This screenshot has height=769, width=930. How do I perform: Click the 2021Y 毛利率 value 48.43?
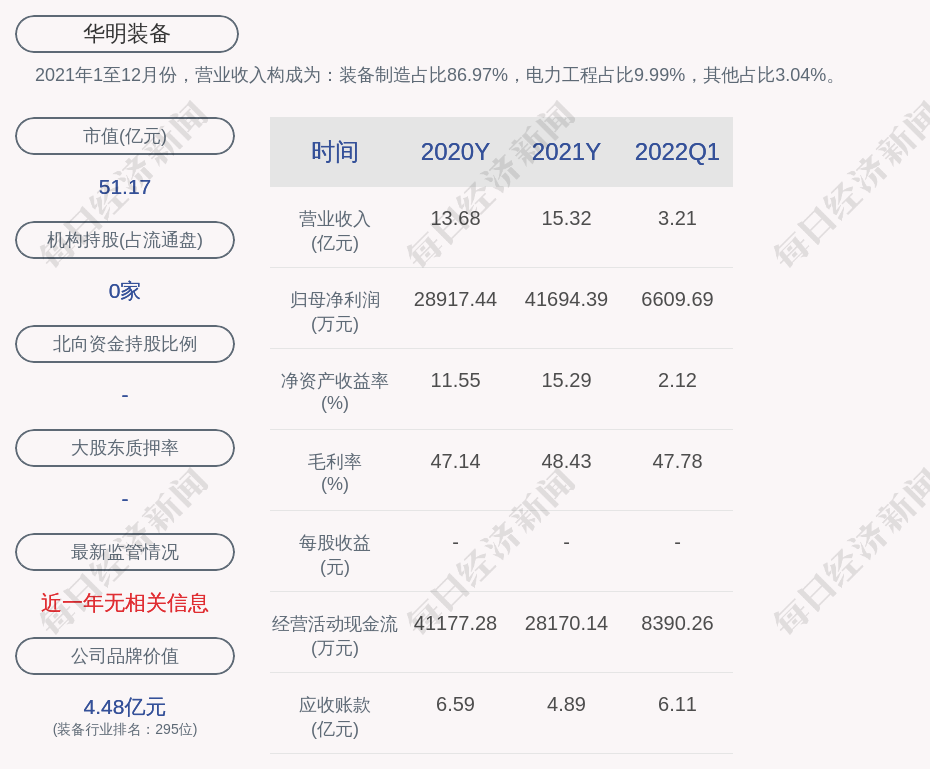[x=566, y=461]
